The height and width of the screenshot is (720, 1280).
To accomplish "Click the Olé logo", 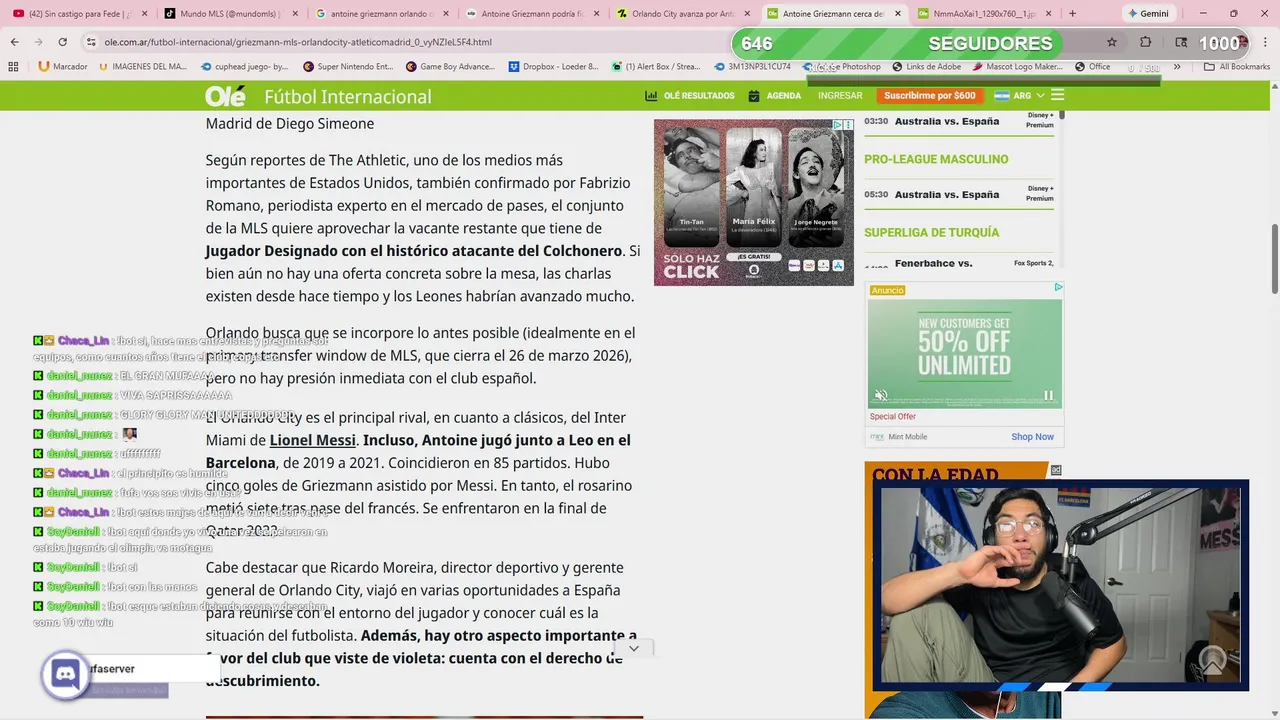I will [x=225, y=96].
